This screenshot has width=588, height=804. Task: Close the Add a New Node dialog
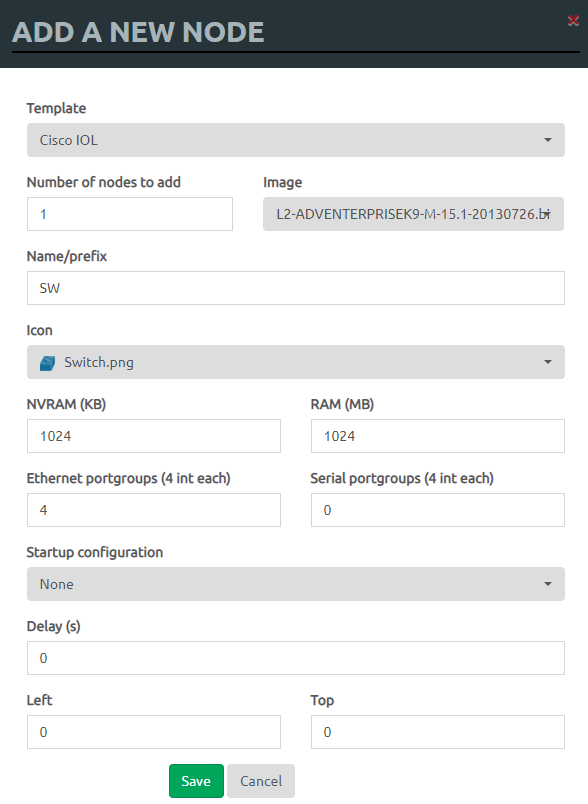pyautogui.click(x=573, y=21)
